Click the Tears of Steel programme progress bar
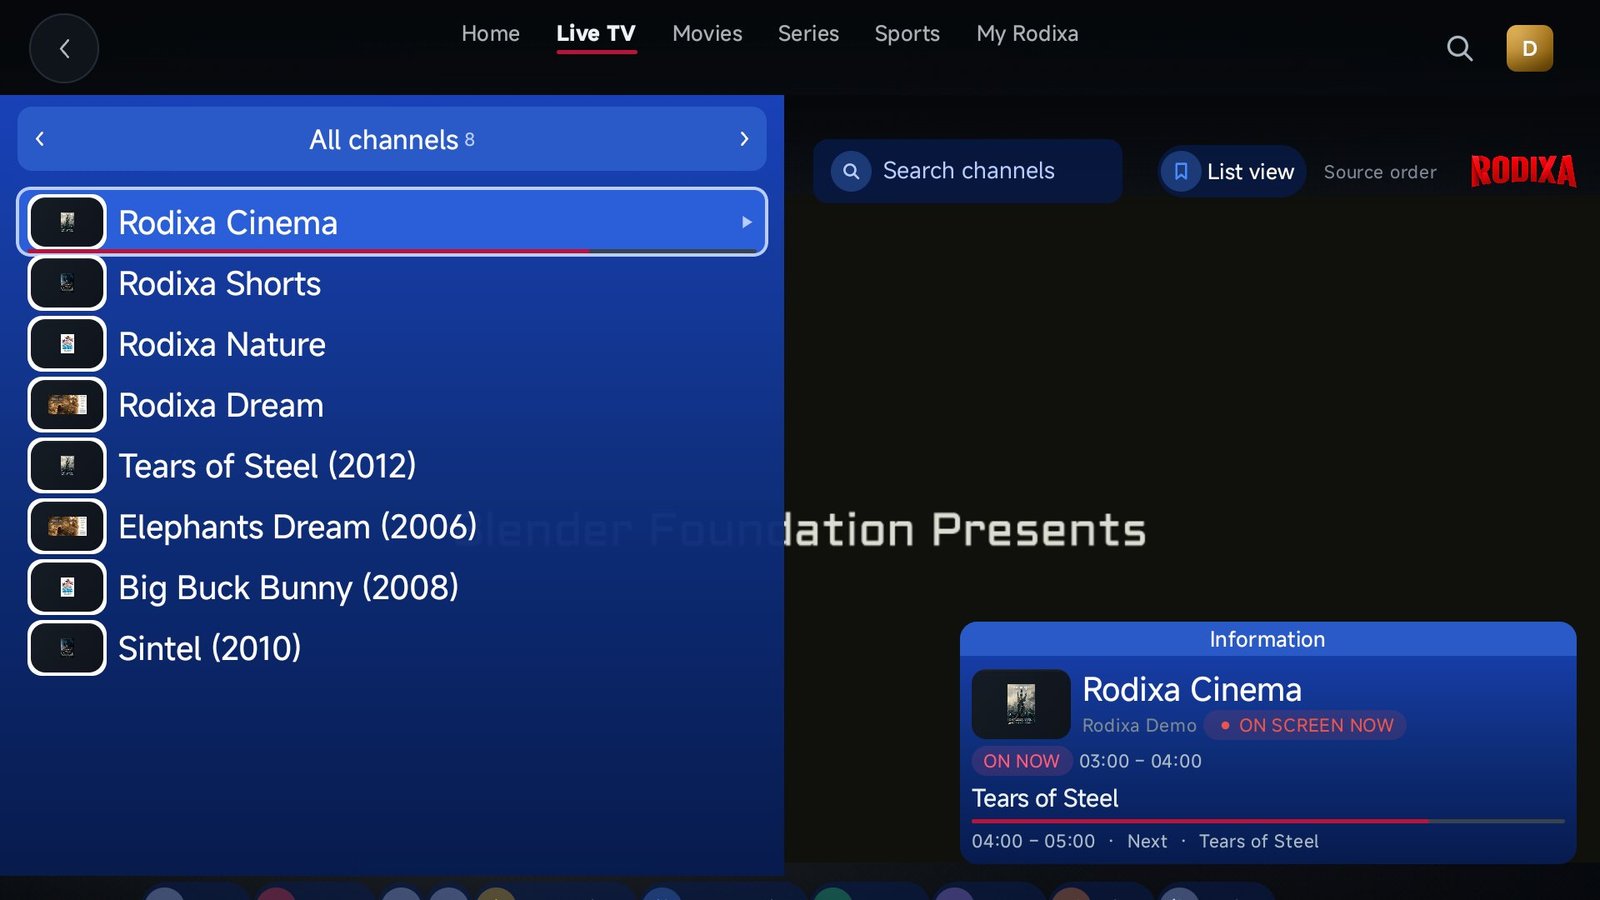Viewport: 1600px width, 900px height. click(1268, 821)
